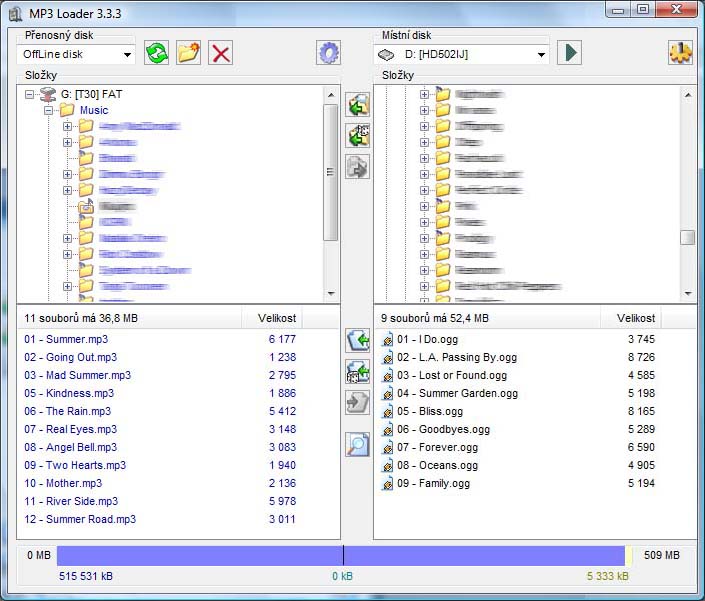Select the G: [T30] FAT drive label

coord(92,94)
